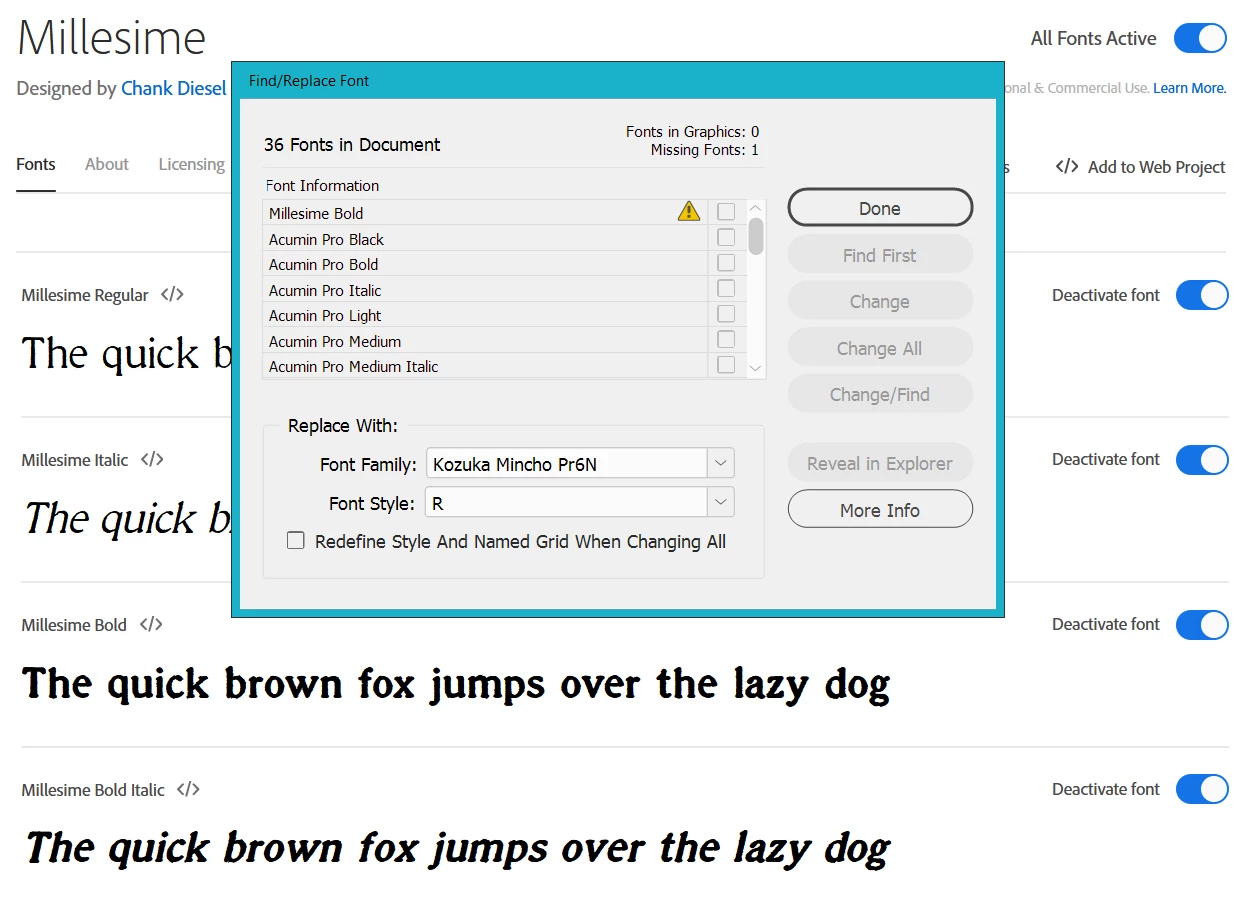Click the Done button
The height and width of the screenshot is (903, 1239).
pyautogui.click(x=880, y=208)
